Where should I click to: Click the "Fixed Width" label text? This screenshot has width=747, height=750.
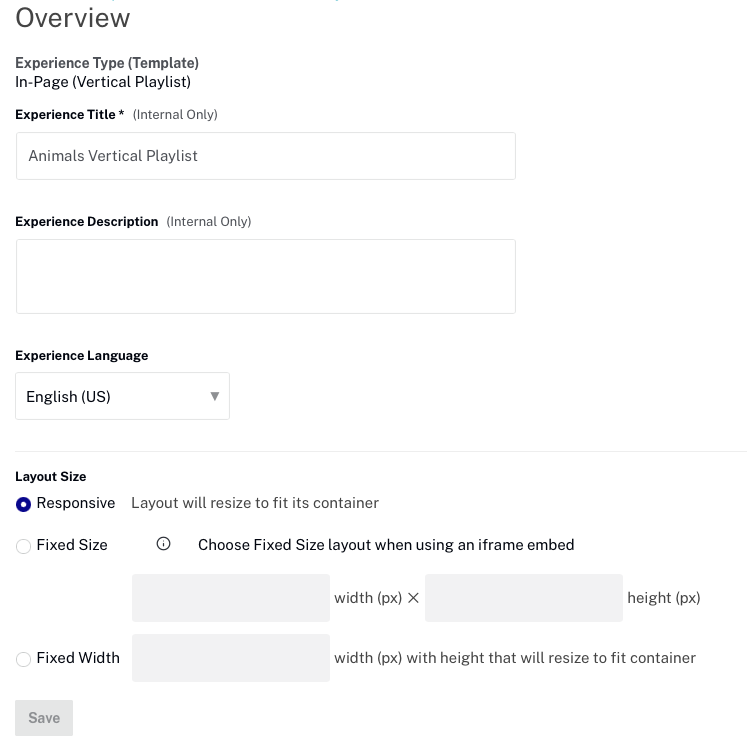[78, 658]
